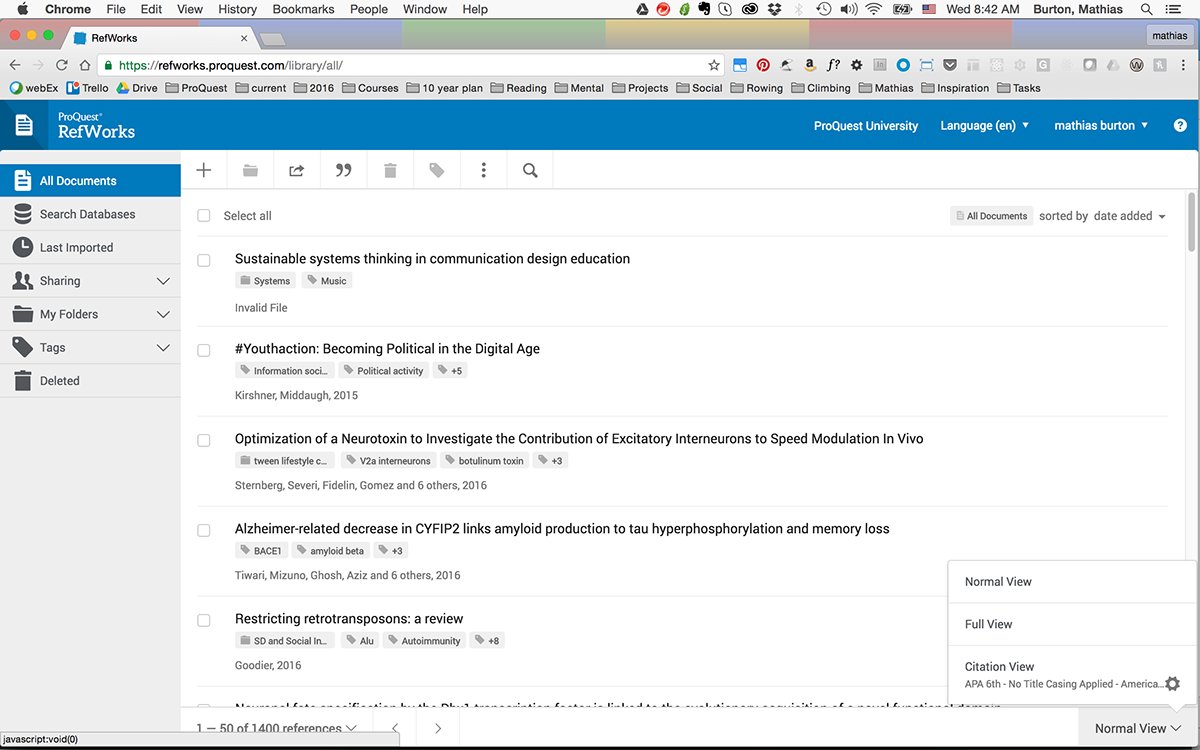Tick checkbox for Restricting retrotransposons reference

[204, 620]
